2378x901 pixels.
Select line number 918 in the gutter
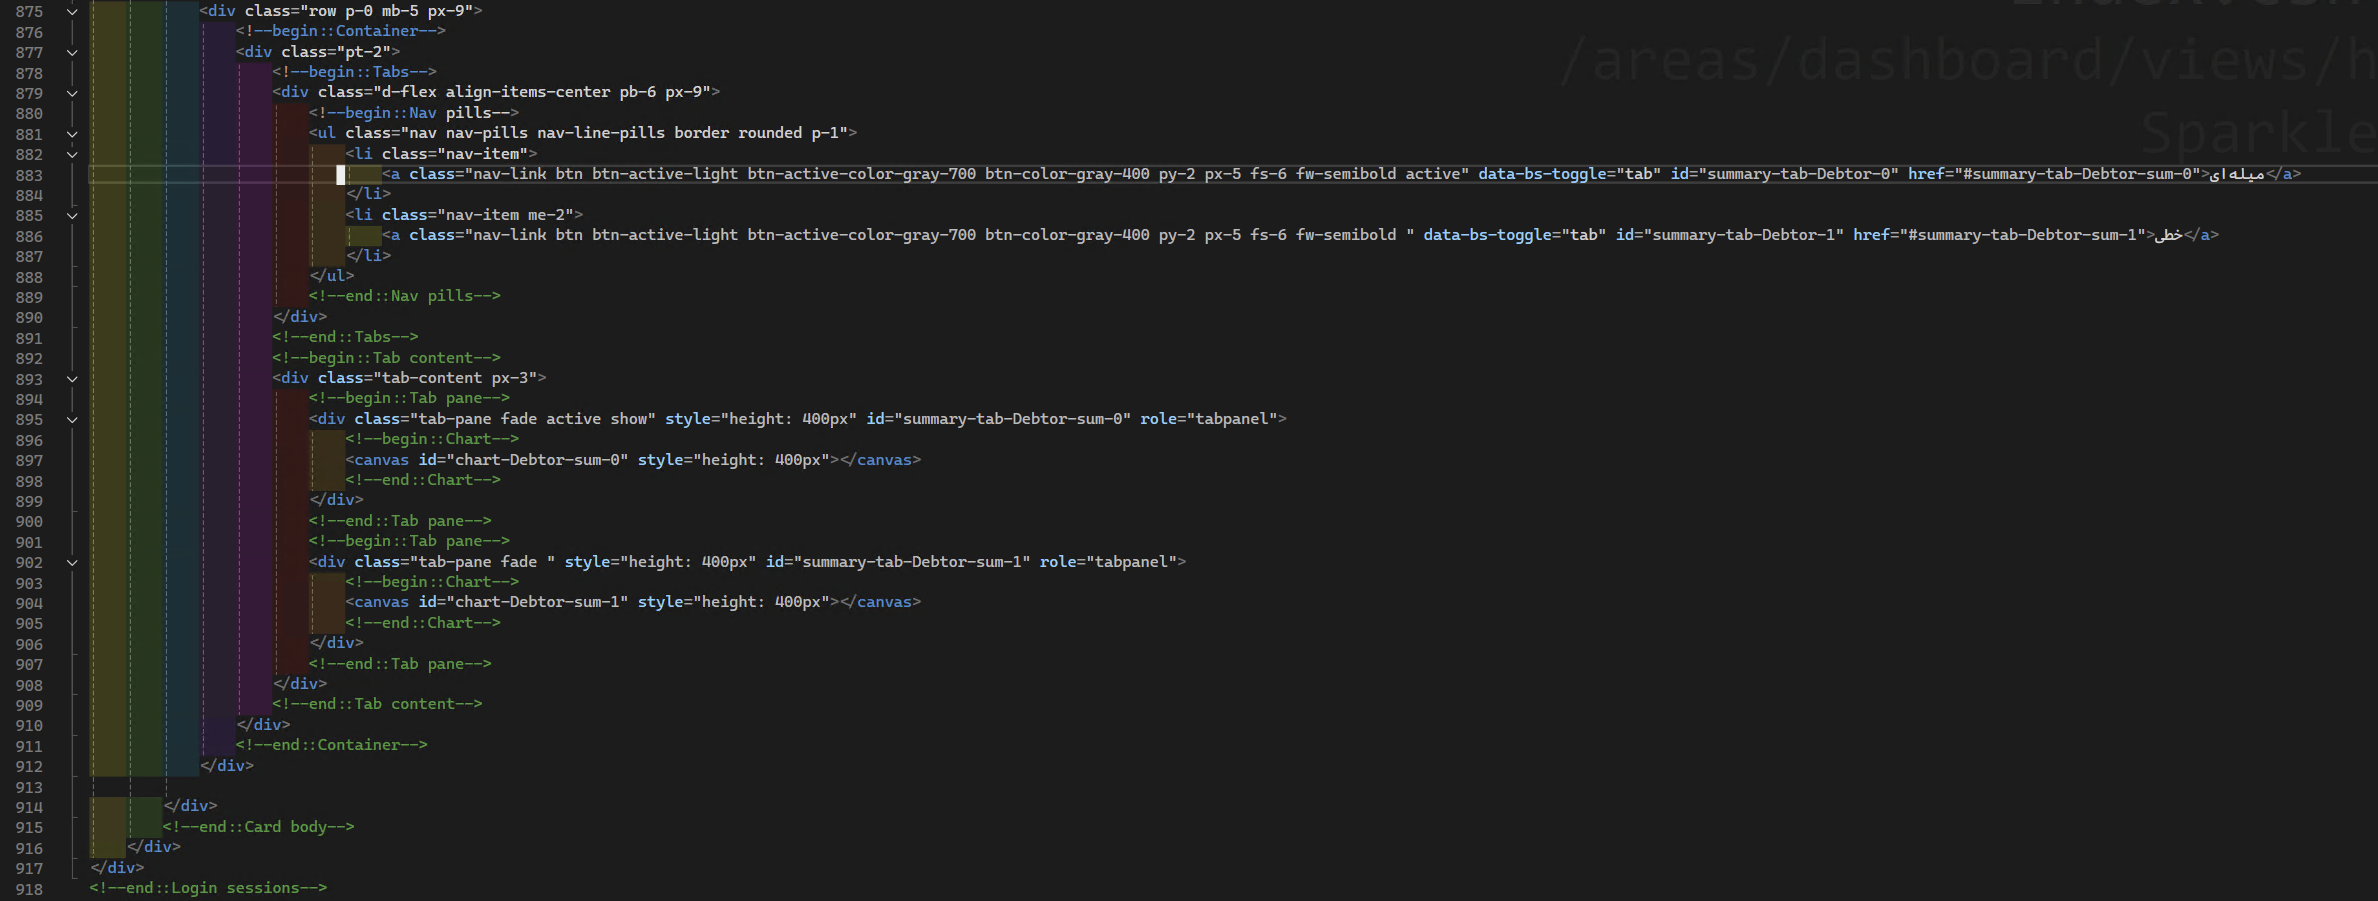29,889
